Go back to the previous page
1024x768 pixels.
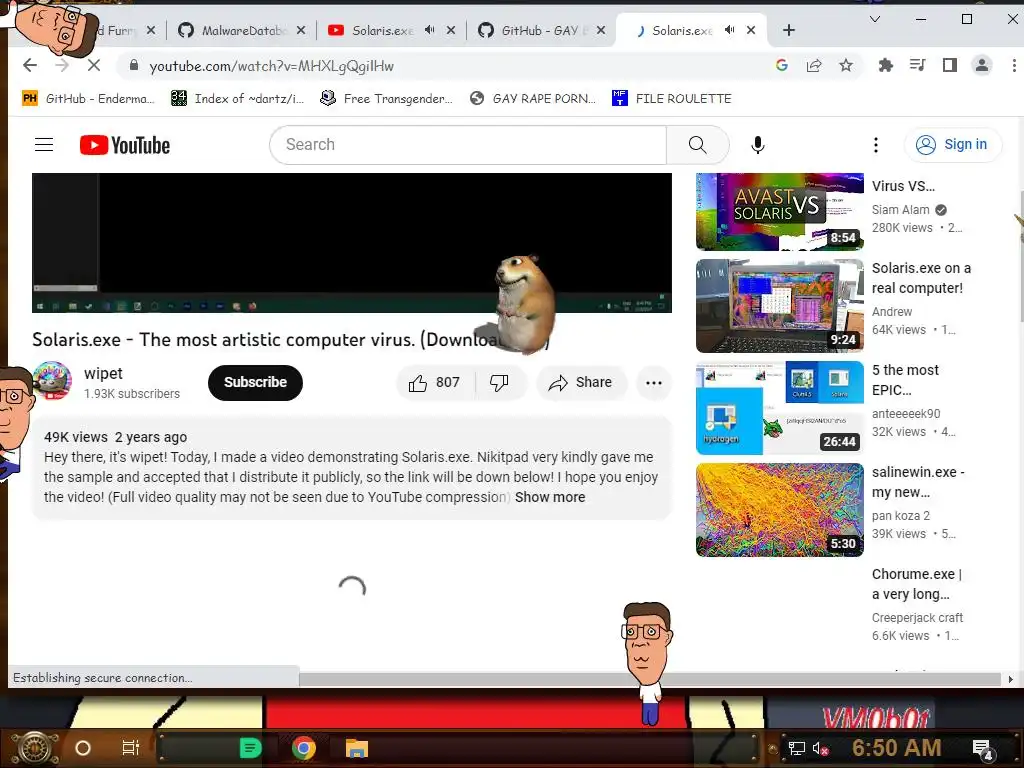pyautogui.click(x=30, y=65)
